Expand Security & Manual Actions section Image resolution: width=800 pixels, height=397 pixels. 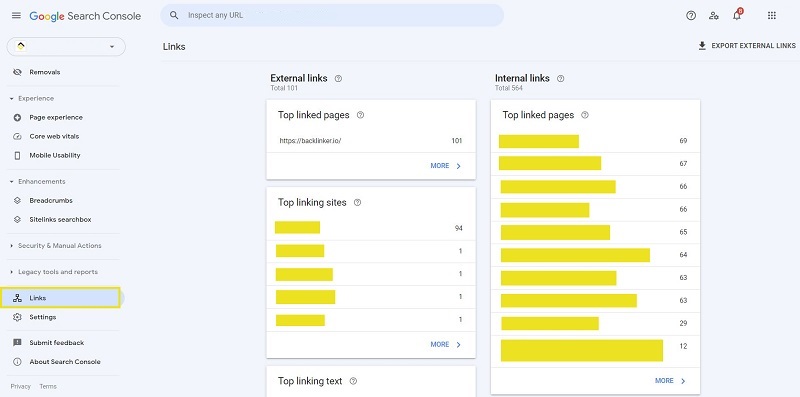coord(56,245)
